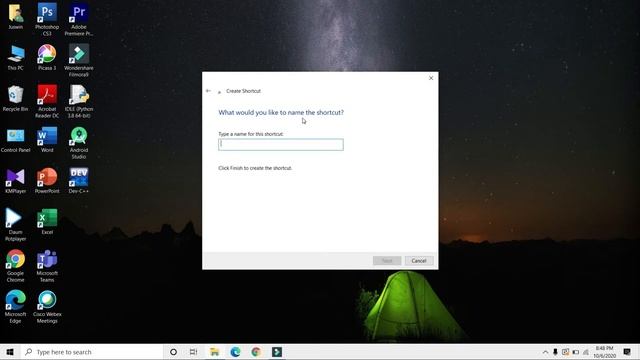Select the Daum Potplayer shortcut
This screenshot has width=640, height=360.
click(16, 224)
